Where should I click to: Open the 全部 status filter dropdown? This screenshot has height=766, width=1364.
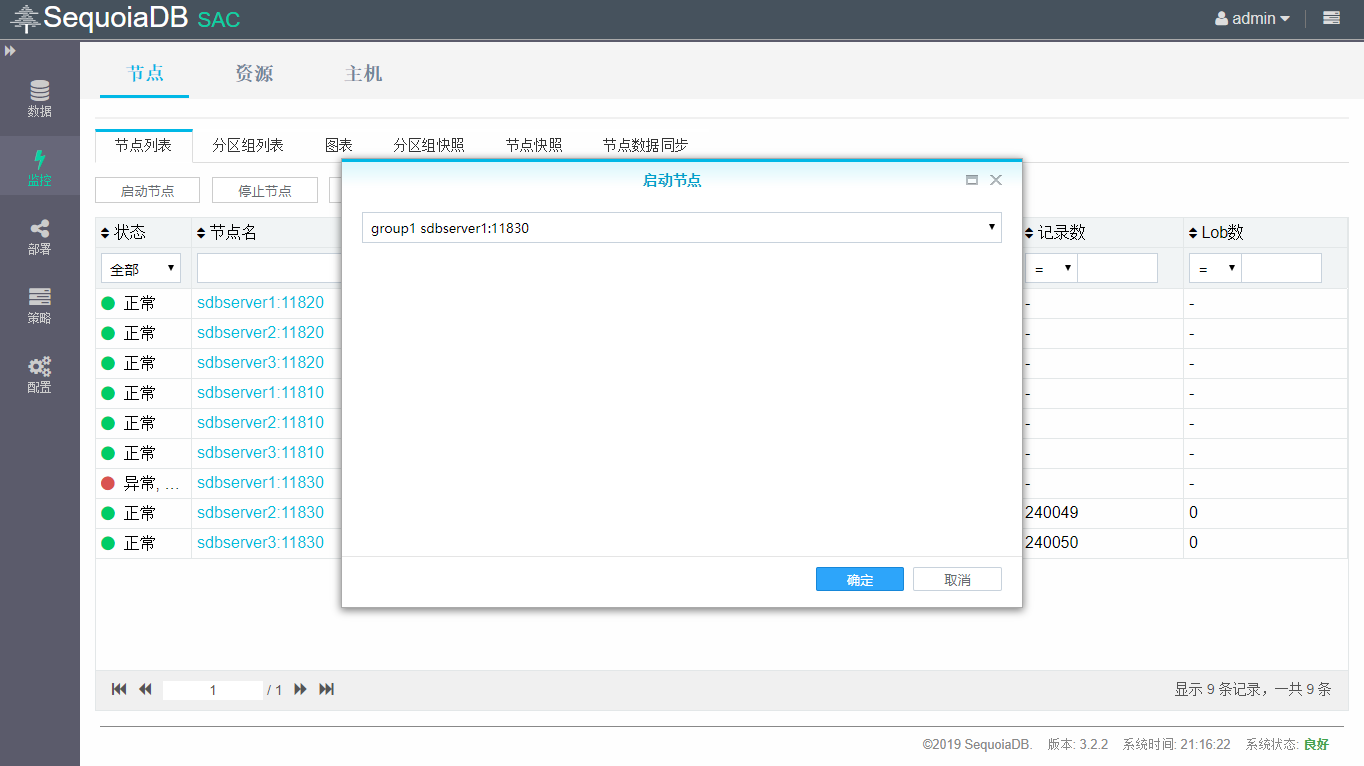(141, 268)
